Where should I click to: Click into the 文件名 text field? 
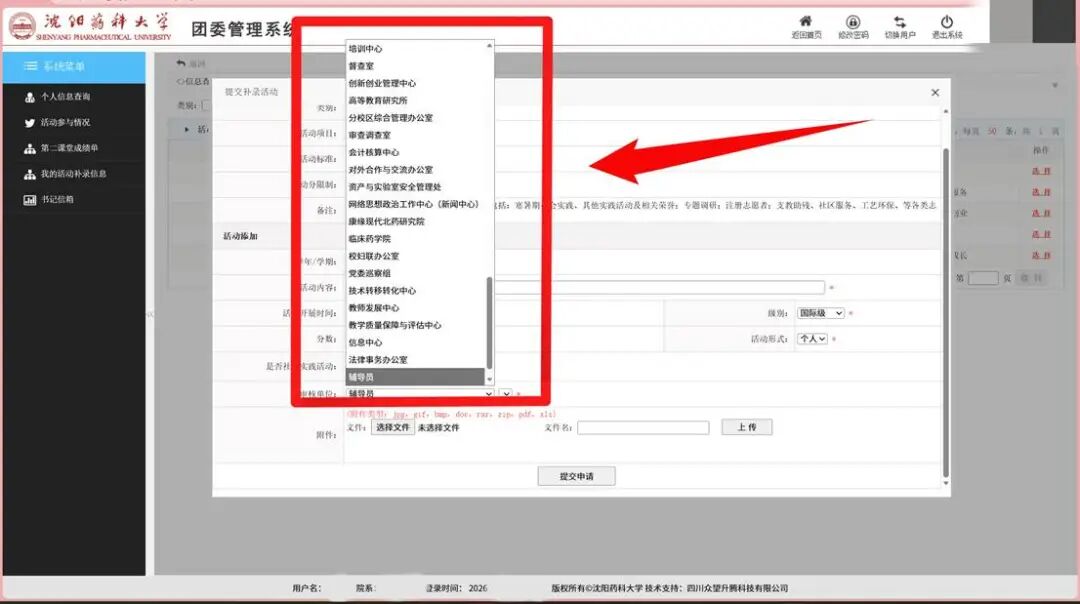coord(643,428)
